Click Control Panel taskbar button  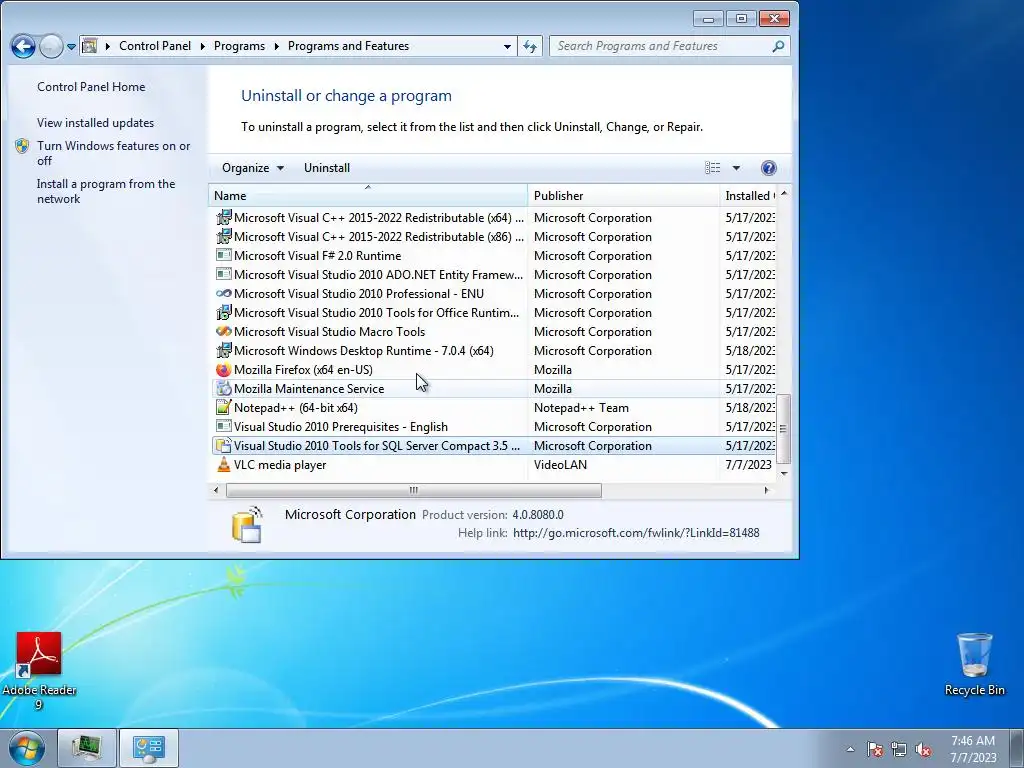[149, 748]
